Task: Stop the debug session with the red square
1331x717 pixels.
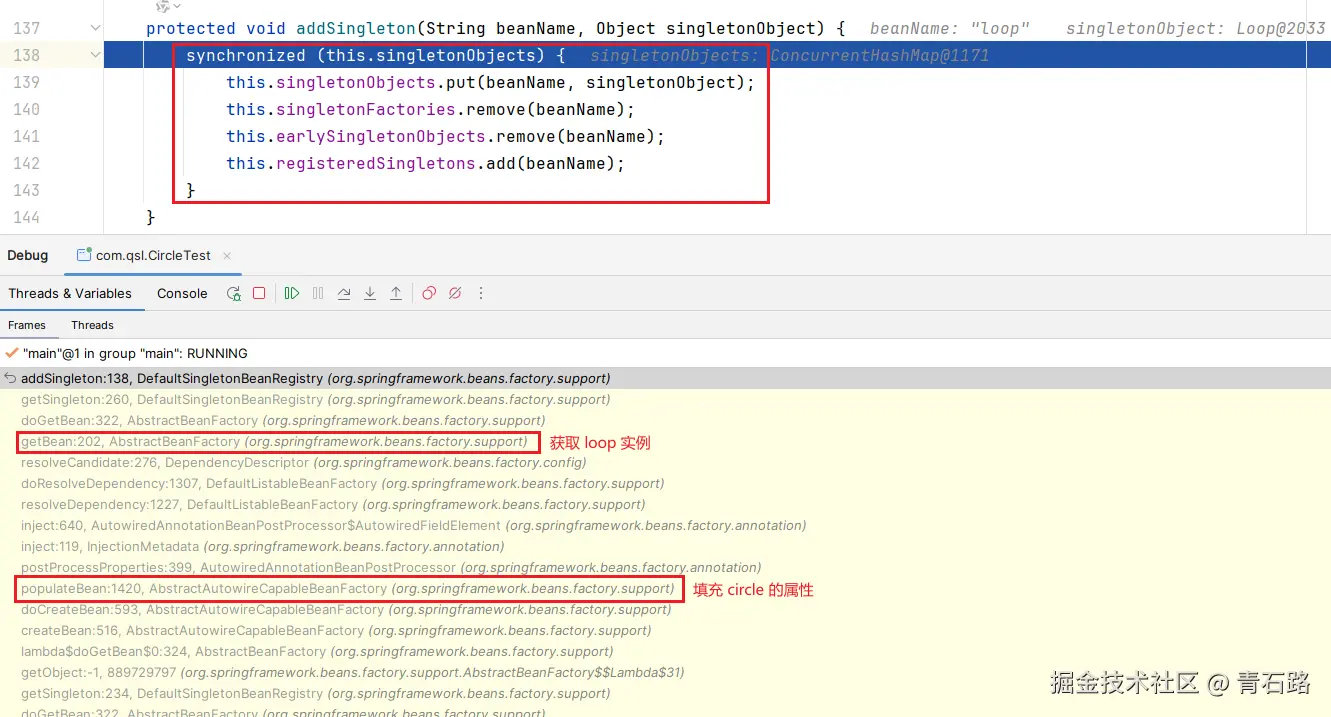Action: pyautogui.click(x=259, y=293)
